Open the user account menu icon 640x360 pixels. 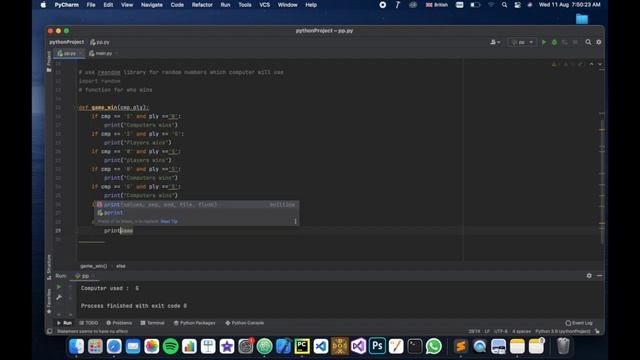pos(495,42)
